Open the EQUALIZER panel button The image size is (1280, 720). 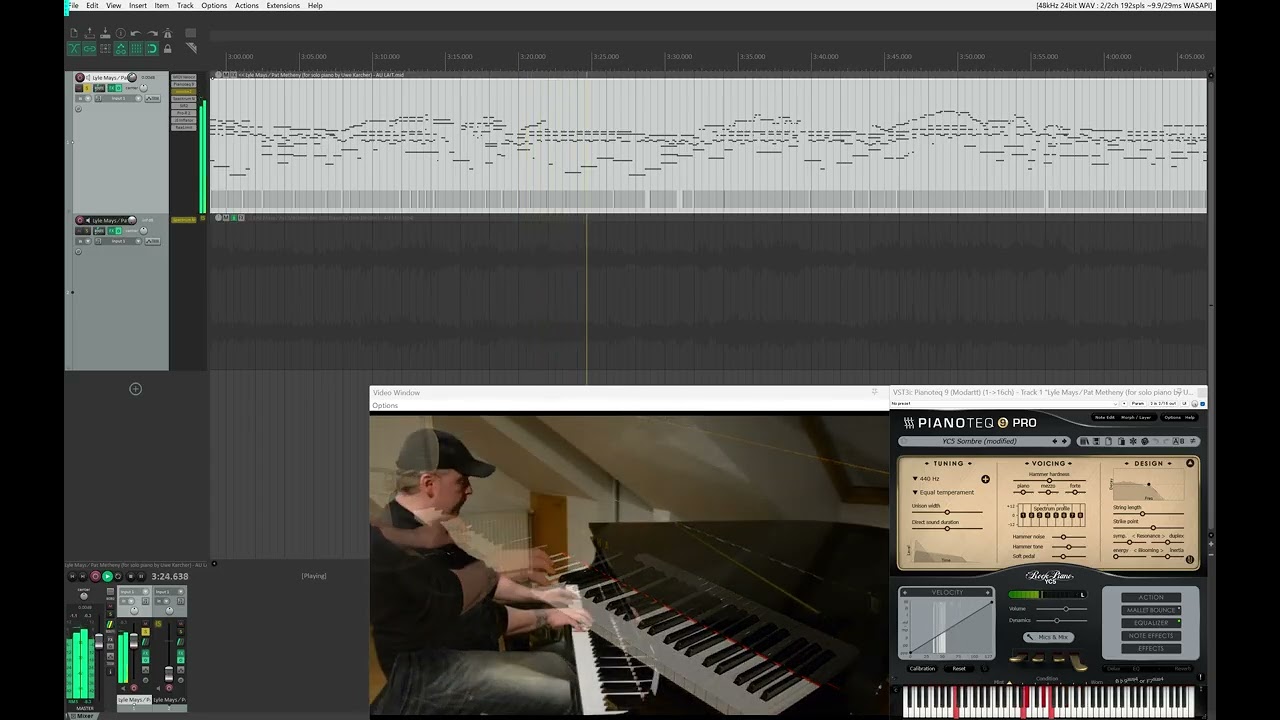1151,623
